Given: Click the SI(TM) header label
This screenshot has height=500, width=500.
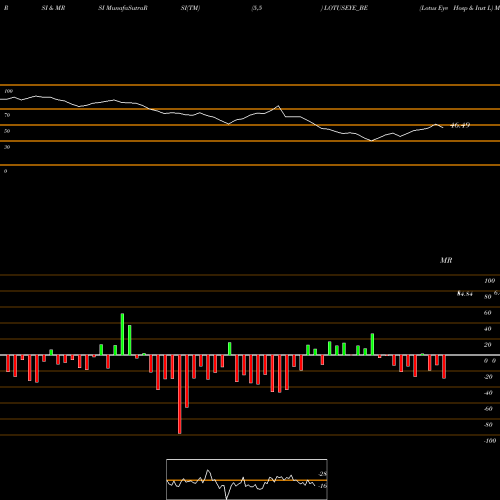Looking at the screenshot, I should (x=190, y=8).
